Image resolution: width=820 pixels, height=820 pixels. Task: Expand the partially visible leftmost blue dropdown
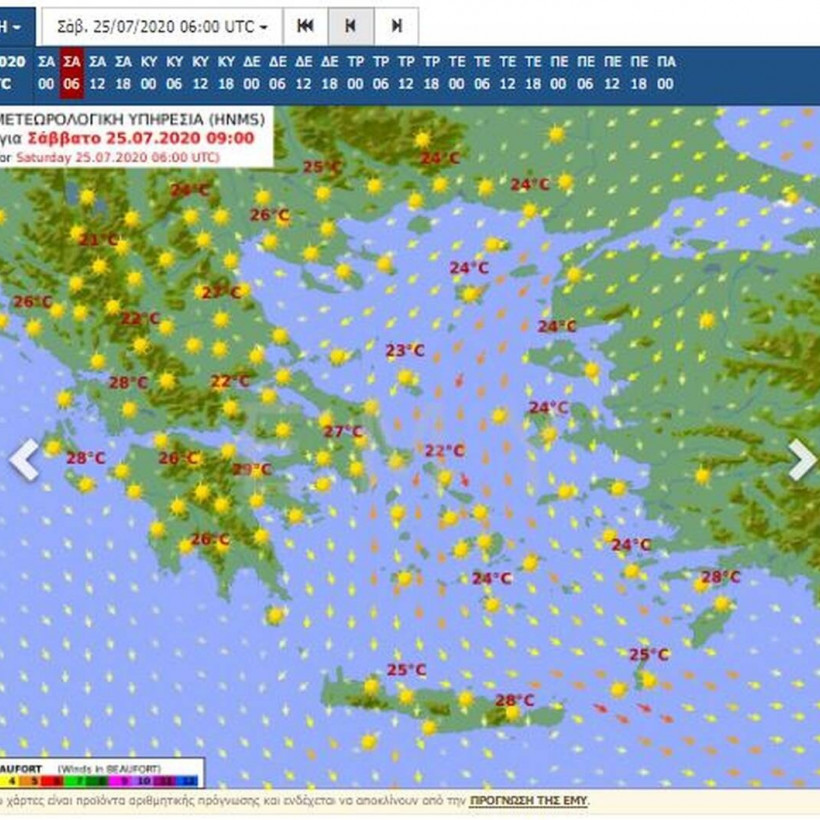click(x=16, y=26)
